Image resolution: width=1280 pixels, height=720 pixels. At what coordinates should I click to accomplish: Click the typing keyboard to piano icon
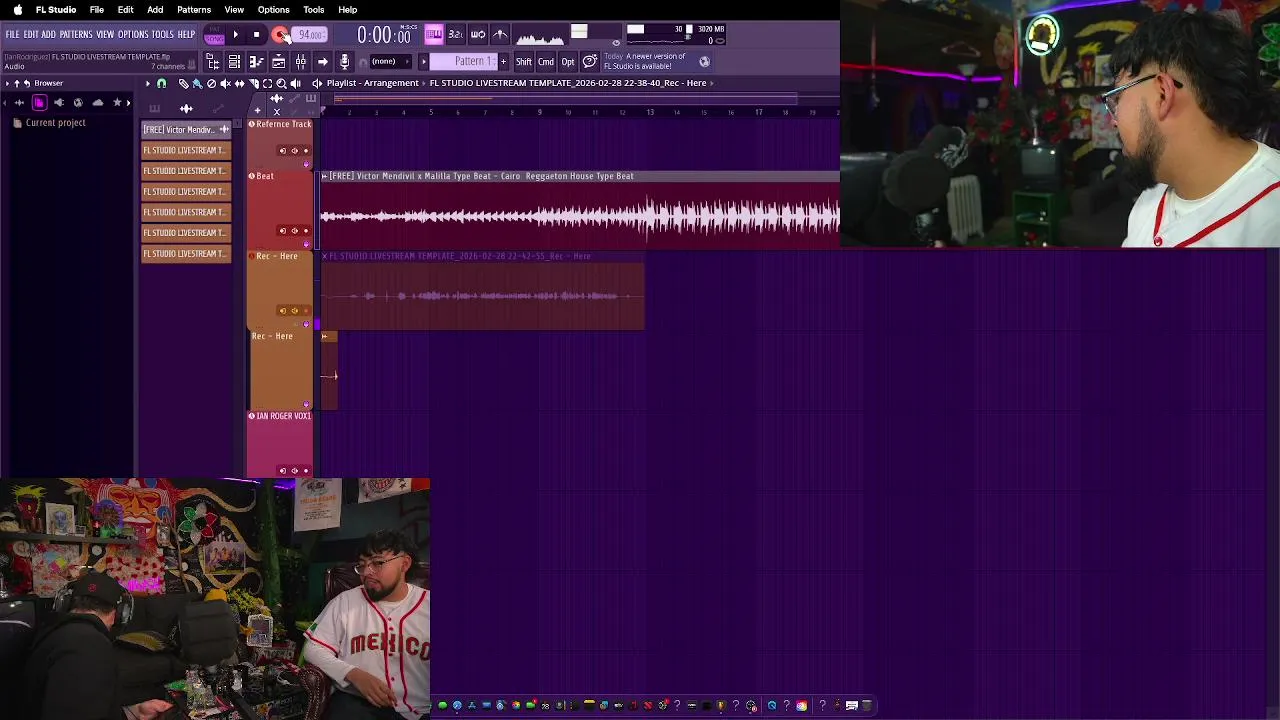(x=433, y=34)
